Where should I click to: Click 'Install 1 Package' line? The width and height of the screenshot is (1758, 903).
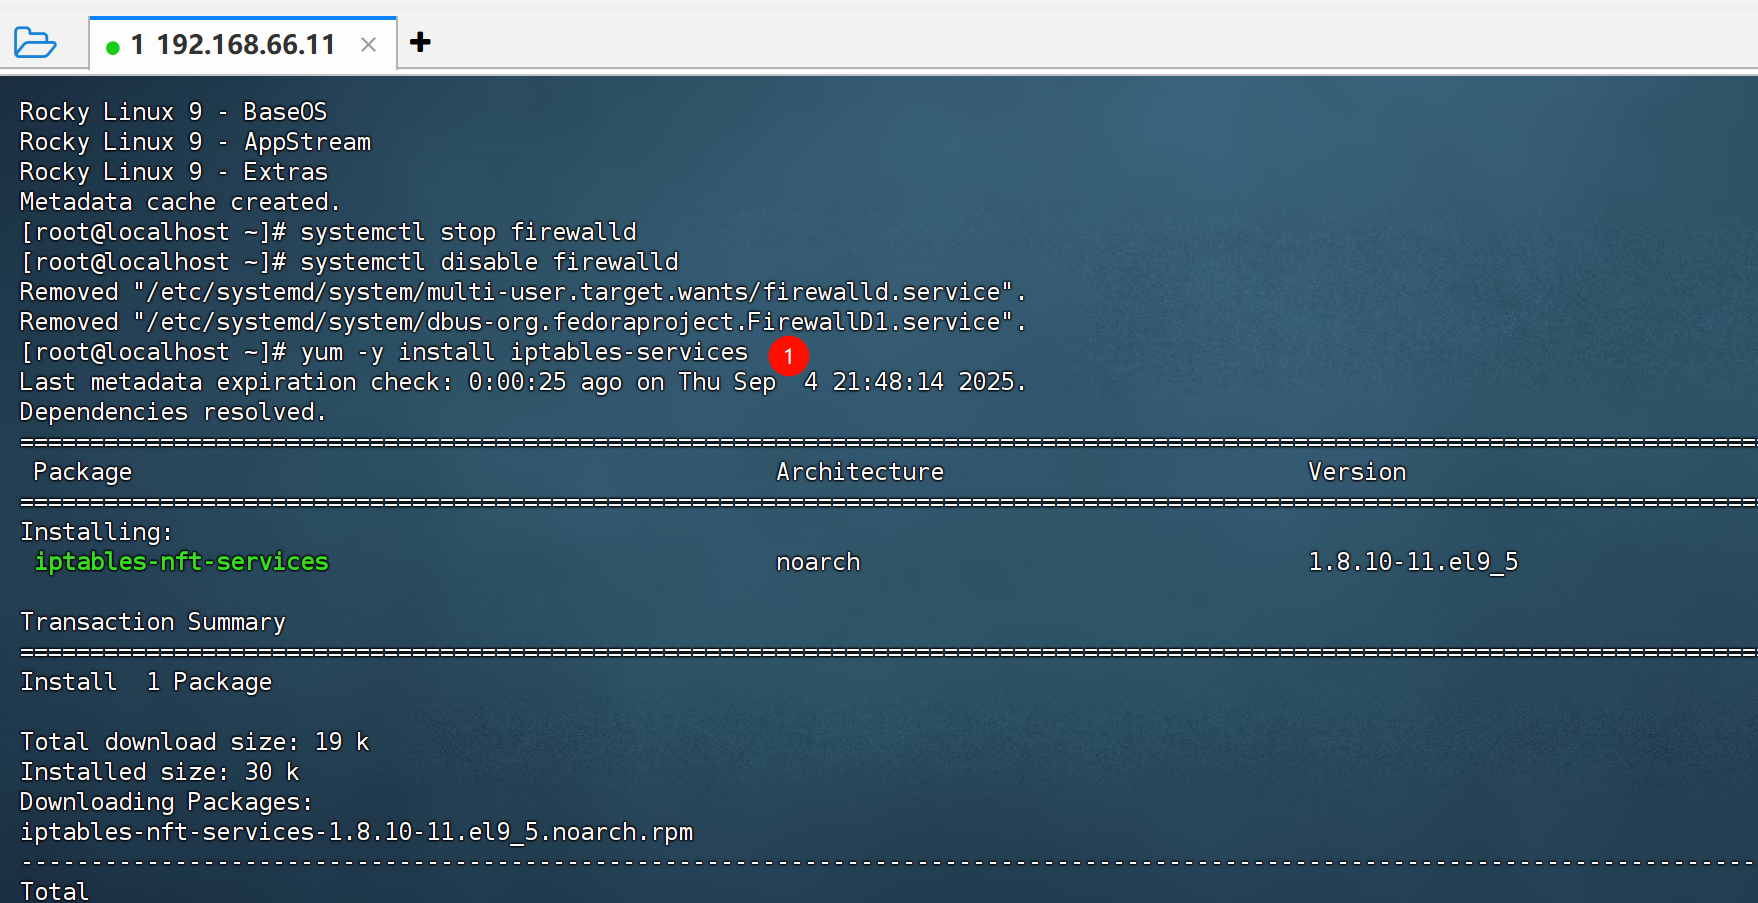click(x=146, y=682)
